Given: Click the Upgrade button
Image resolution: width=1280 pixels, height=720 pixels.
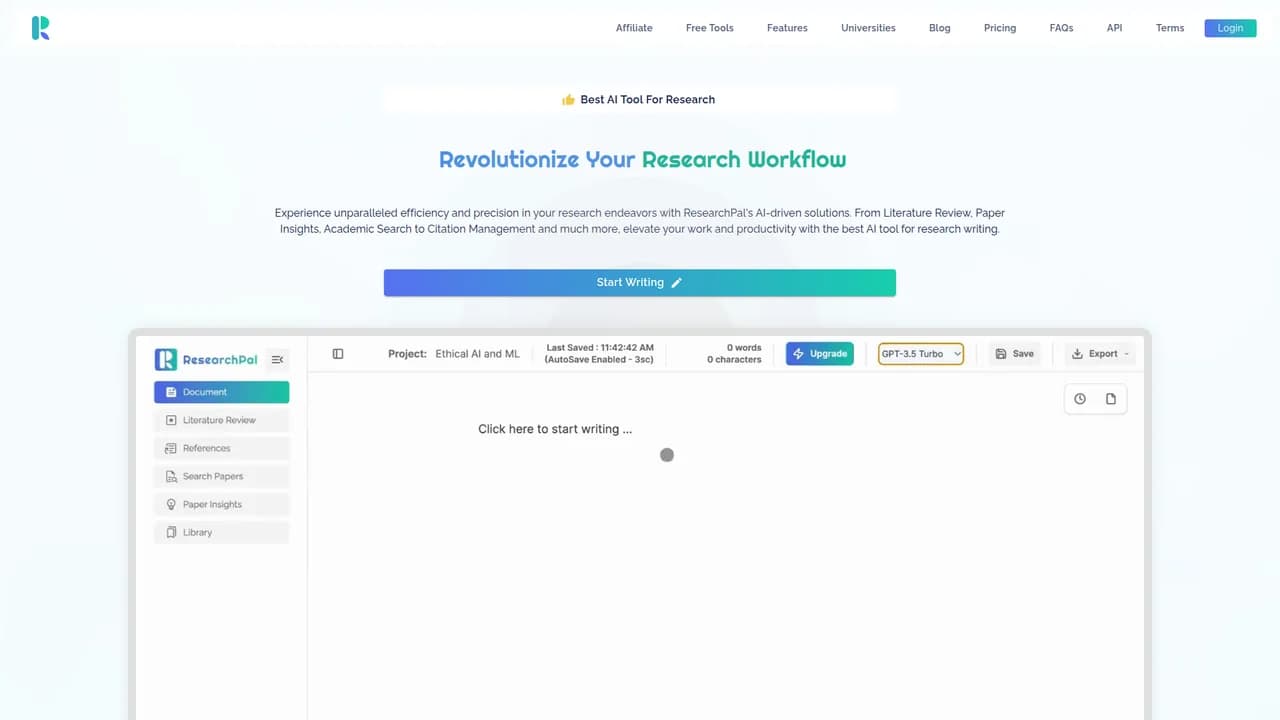Looking at the screenshot, I should click(x=820, y=354).
